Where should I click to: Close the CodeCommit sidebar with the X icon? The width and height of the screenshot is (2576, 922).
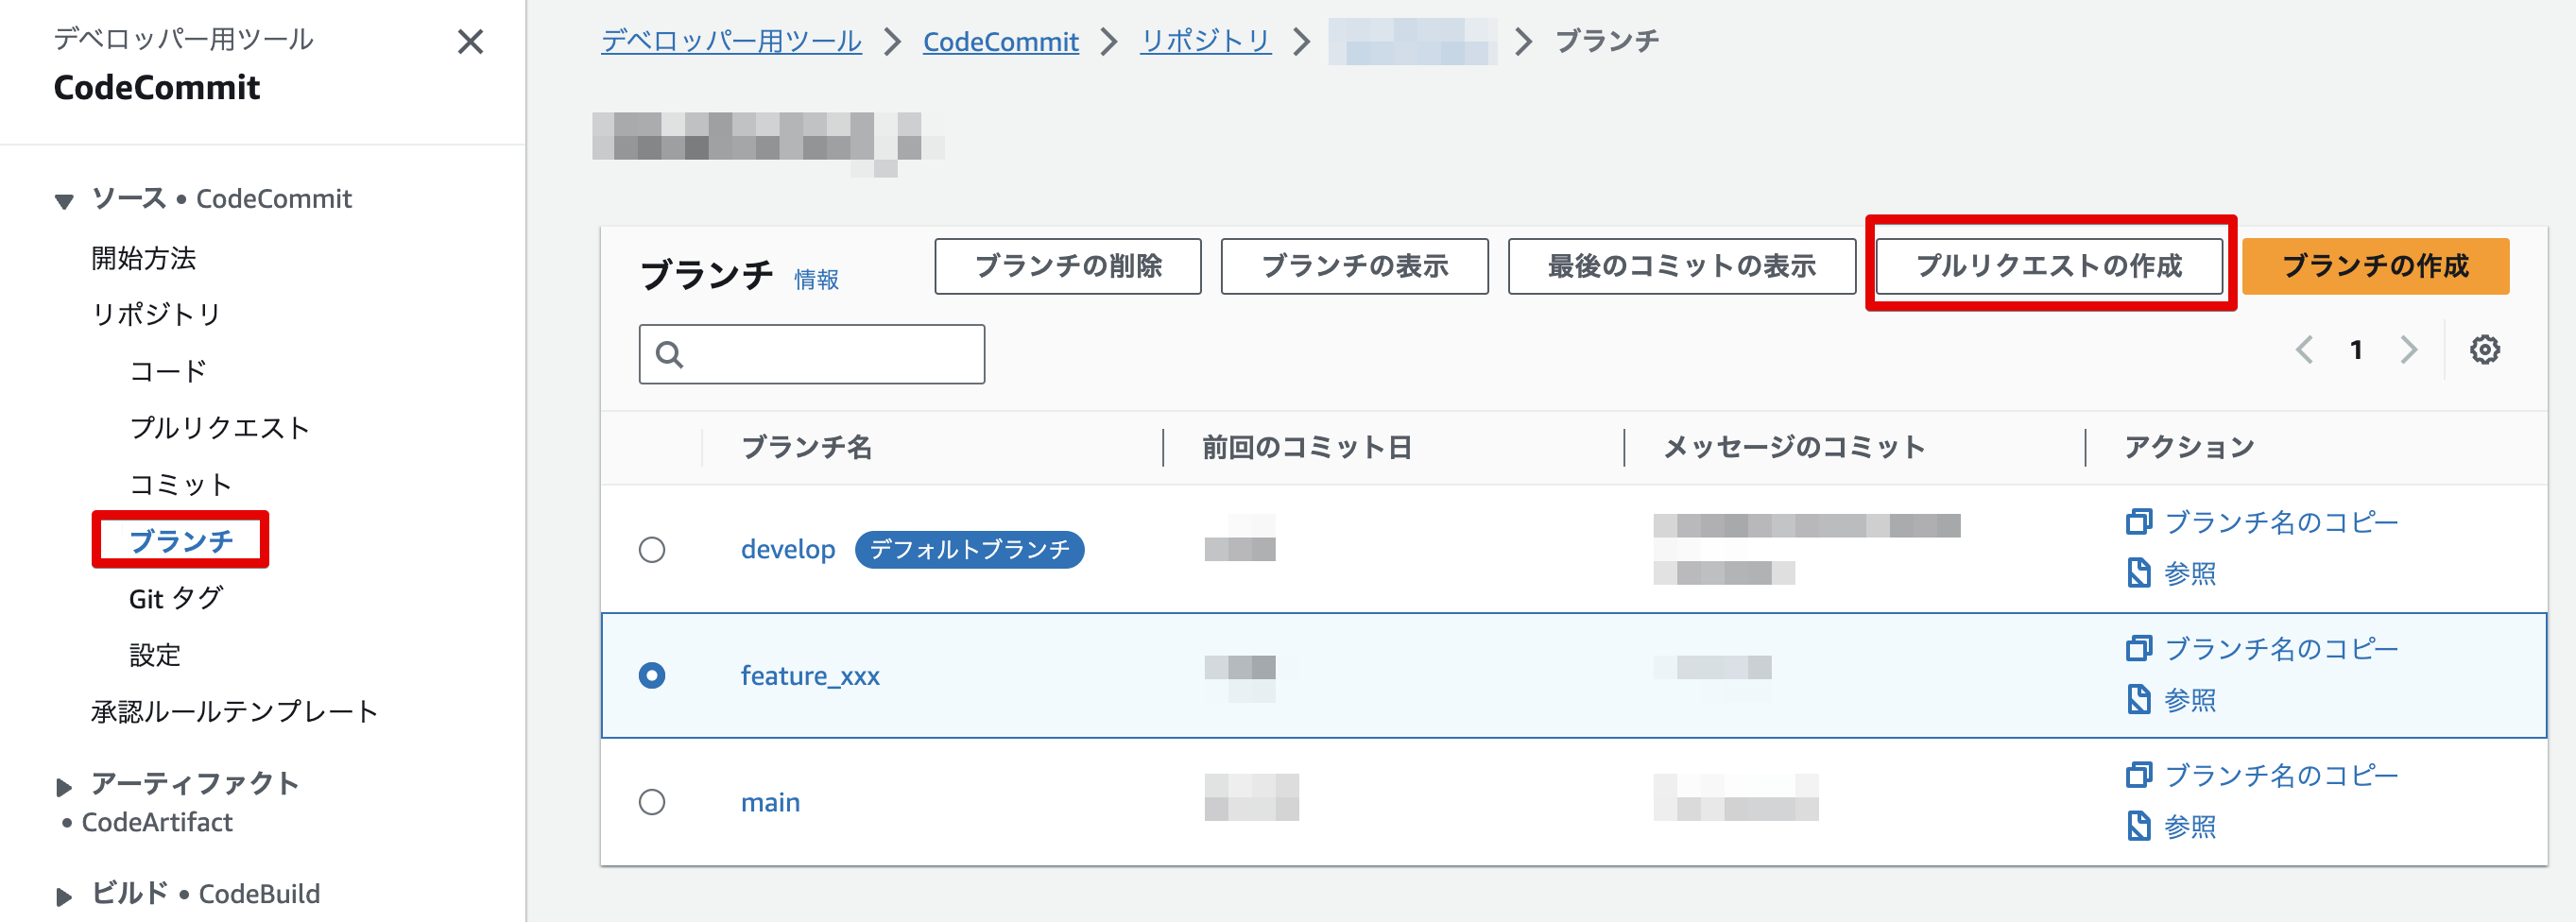click(469, 43)
